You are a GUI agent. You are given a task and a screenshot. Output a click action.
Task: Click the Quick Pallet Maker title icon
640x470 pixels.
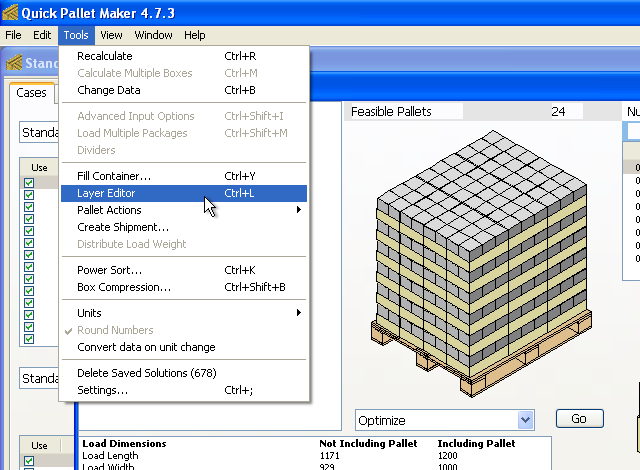10,12
